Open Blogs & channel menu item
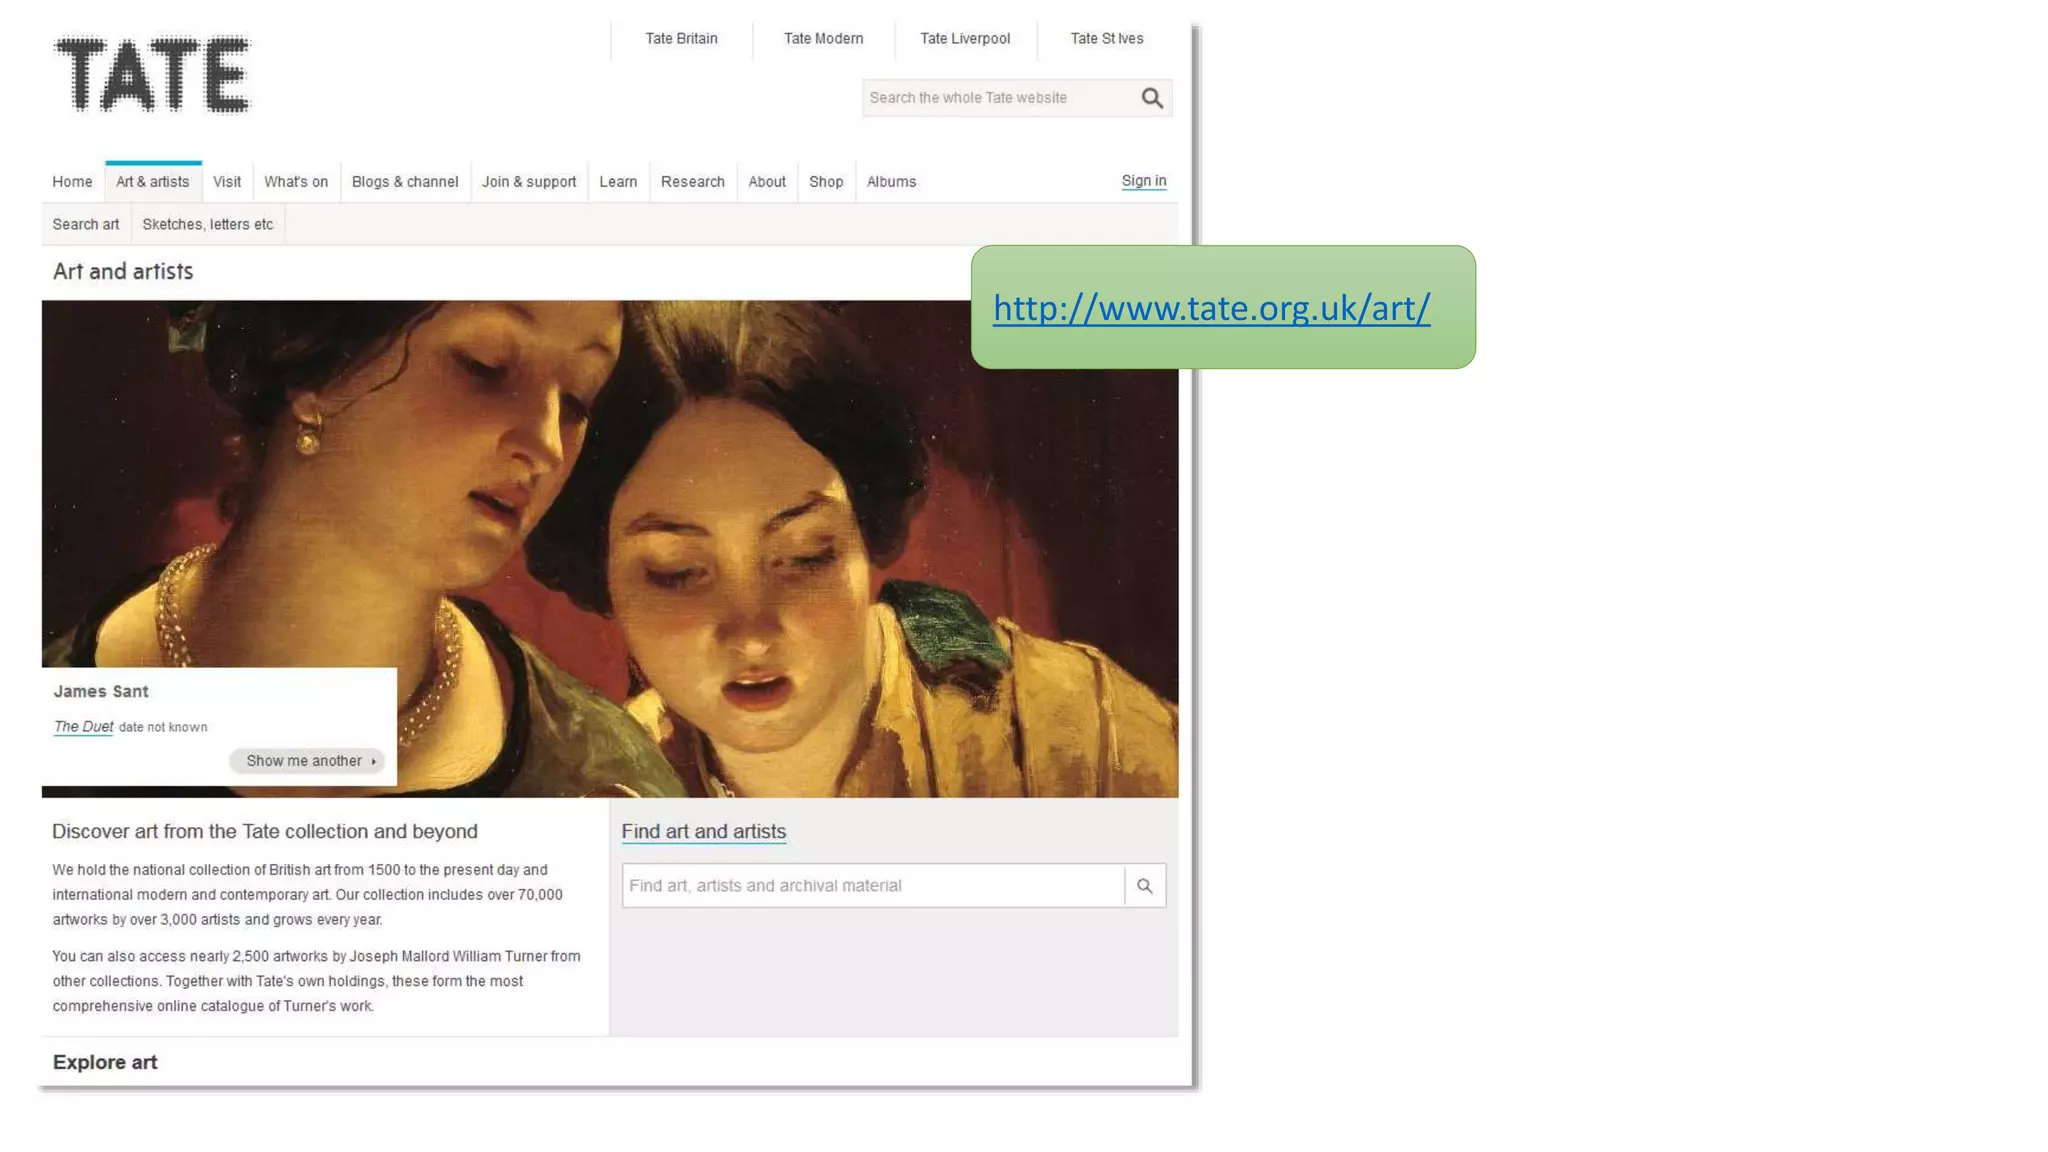The image size is (2048, 1152). (x=405, y=182)
